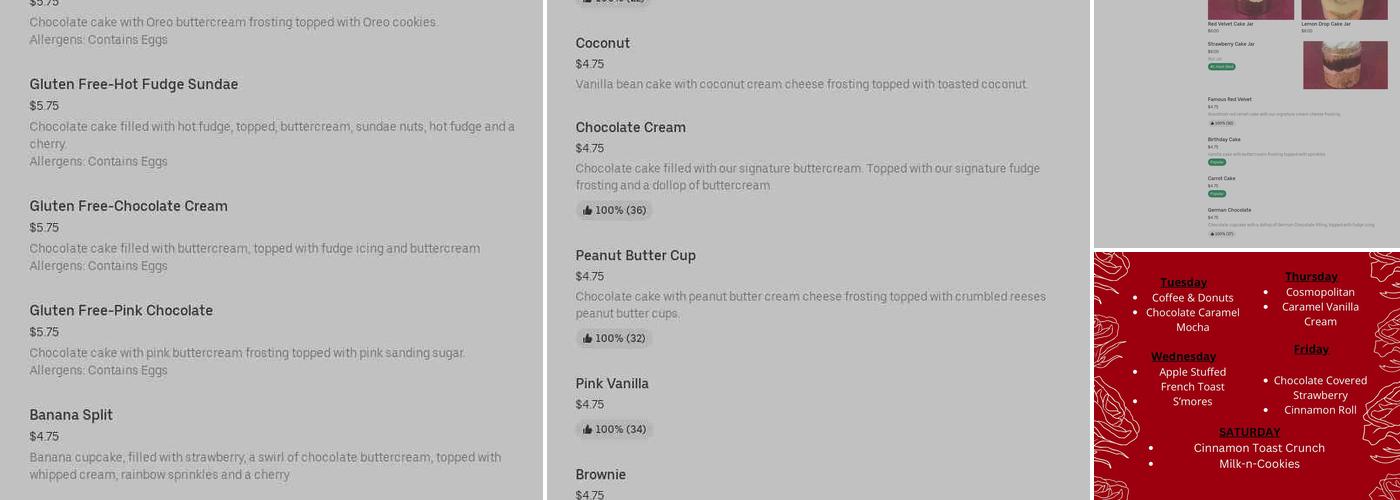This screenshot has height=500, width=1400.
Task: Click the thumbs-up icon under Chocolate Cream
Action: 587,211
